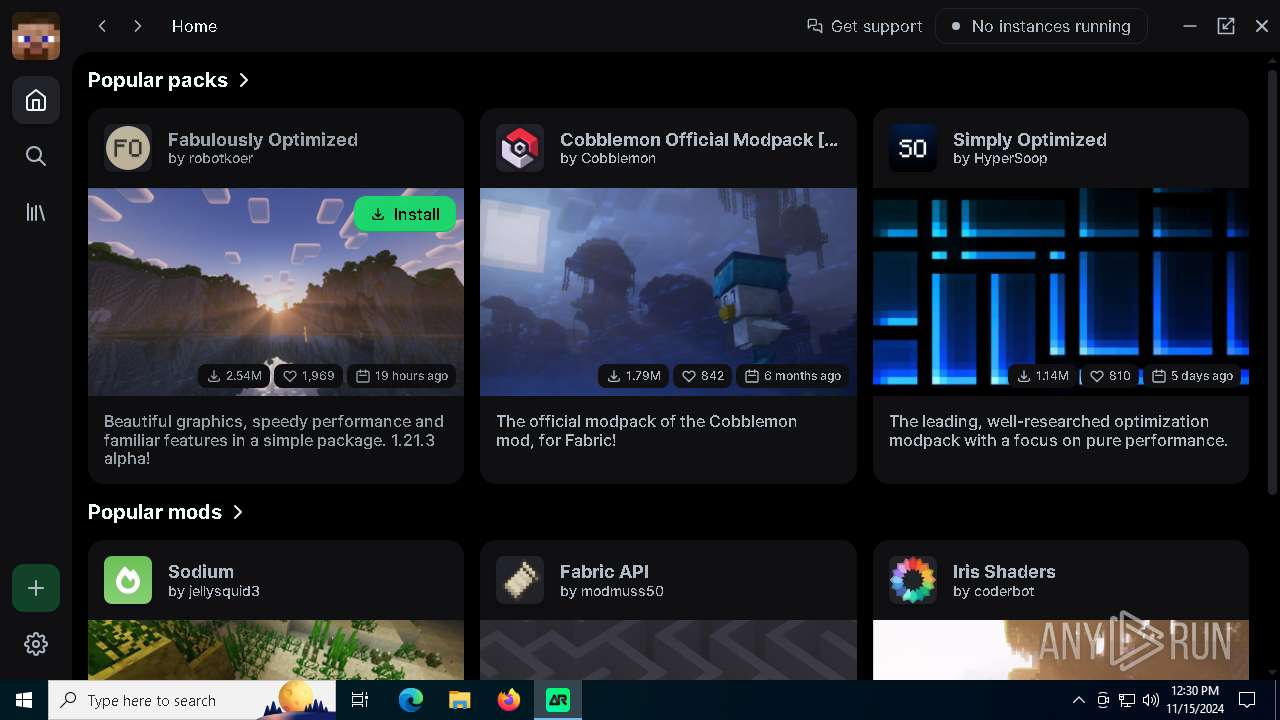
Task: Expand Popular packs section
Action: (x=169, y=80)
